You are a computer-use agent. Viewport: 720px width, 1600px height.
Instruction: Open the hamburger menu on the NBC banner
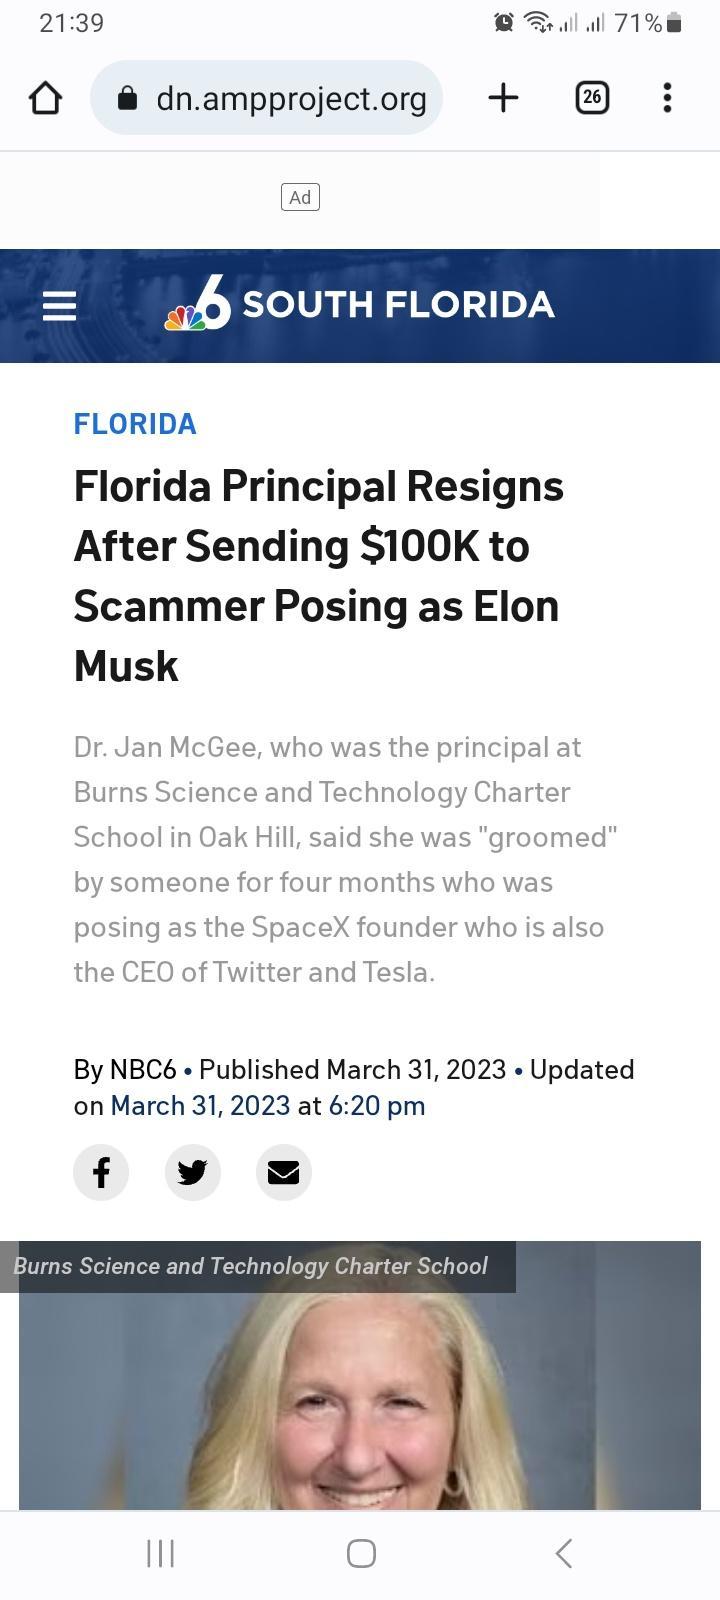click(x=59, y=306)
